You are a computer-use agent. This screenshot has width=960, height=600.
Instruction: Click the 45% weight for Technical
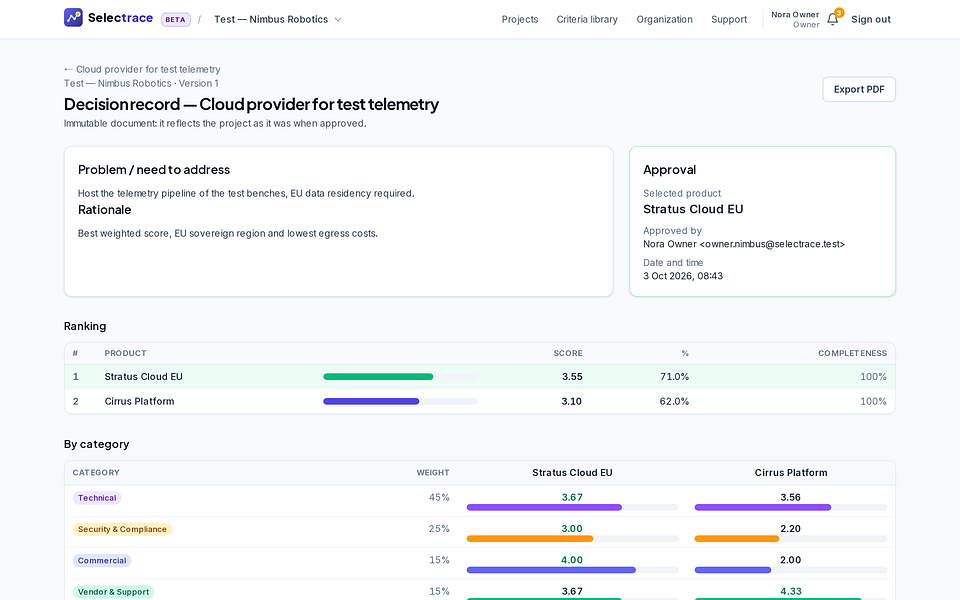pyautogui.click(x=439, y=498)
